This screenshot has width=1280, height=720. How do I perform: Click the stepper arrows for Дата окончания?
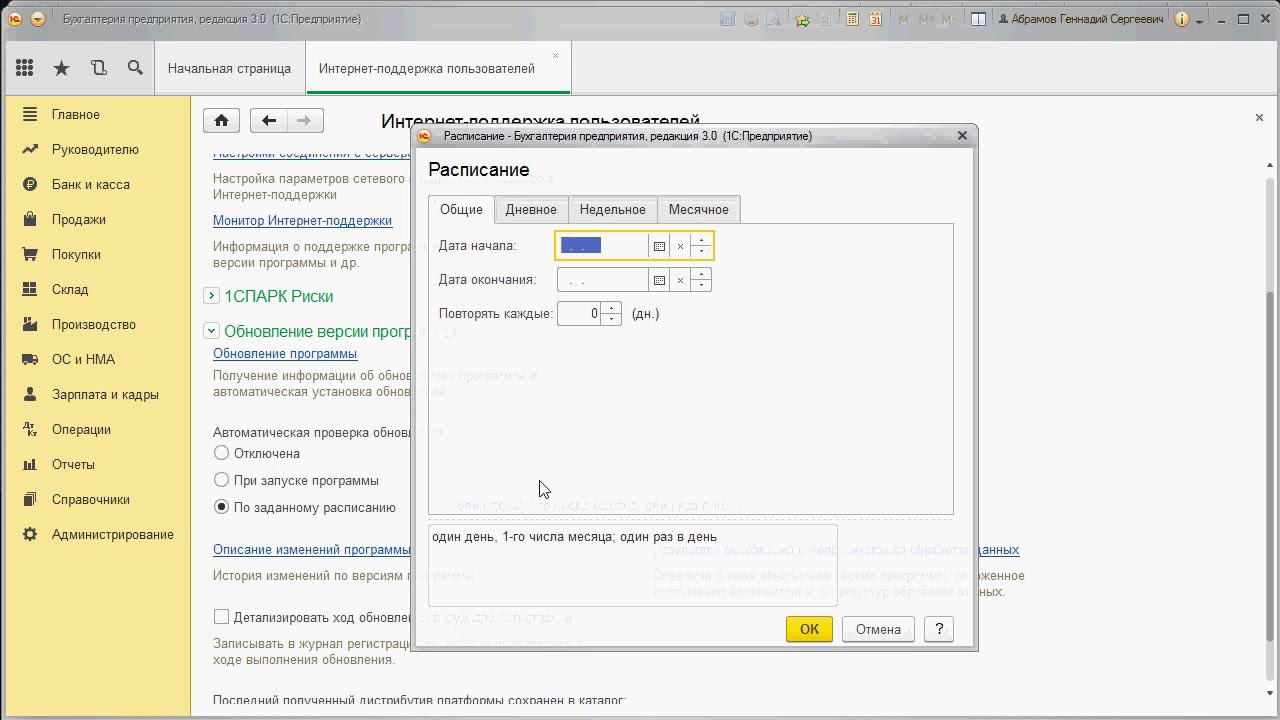click(701, 280)
